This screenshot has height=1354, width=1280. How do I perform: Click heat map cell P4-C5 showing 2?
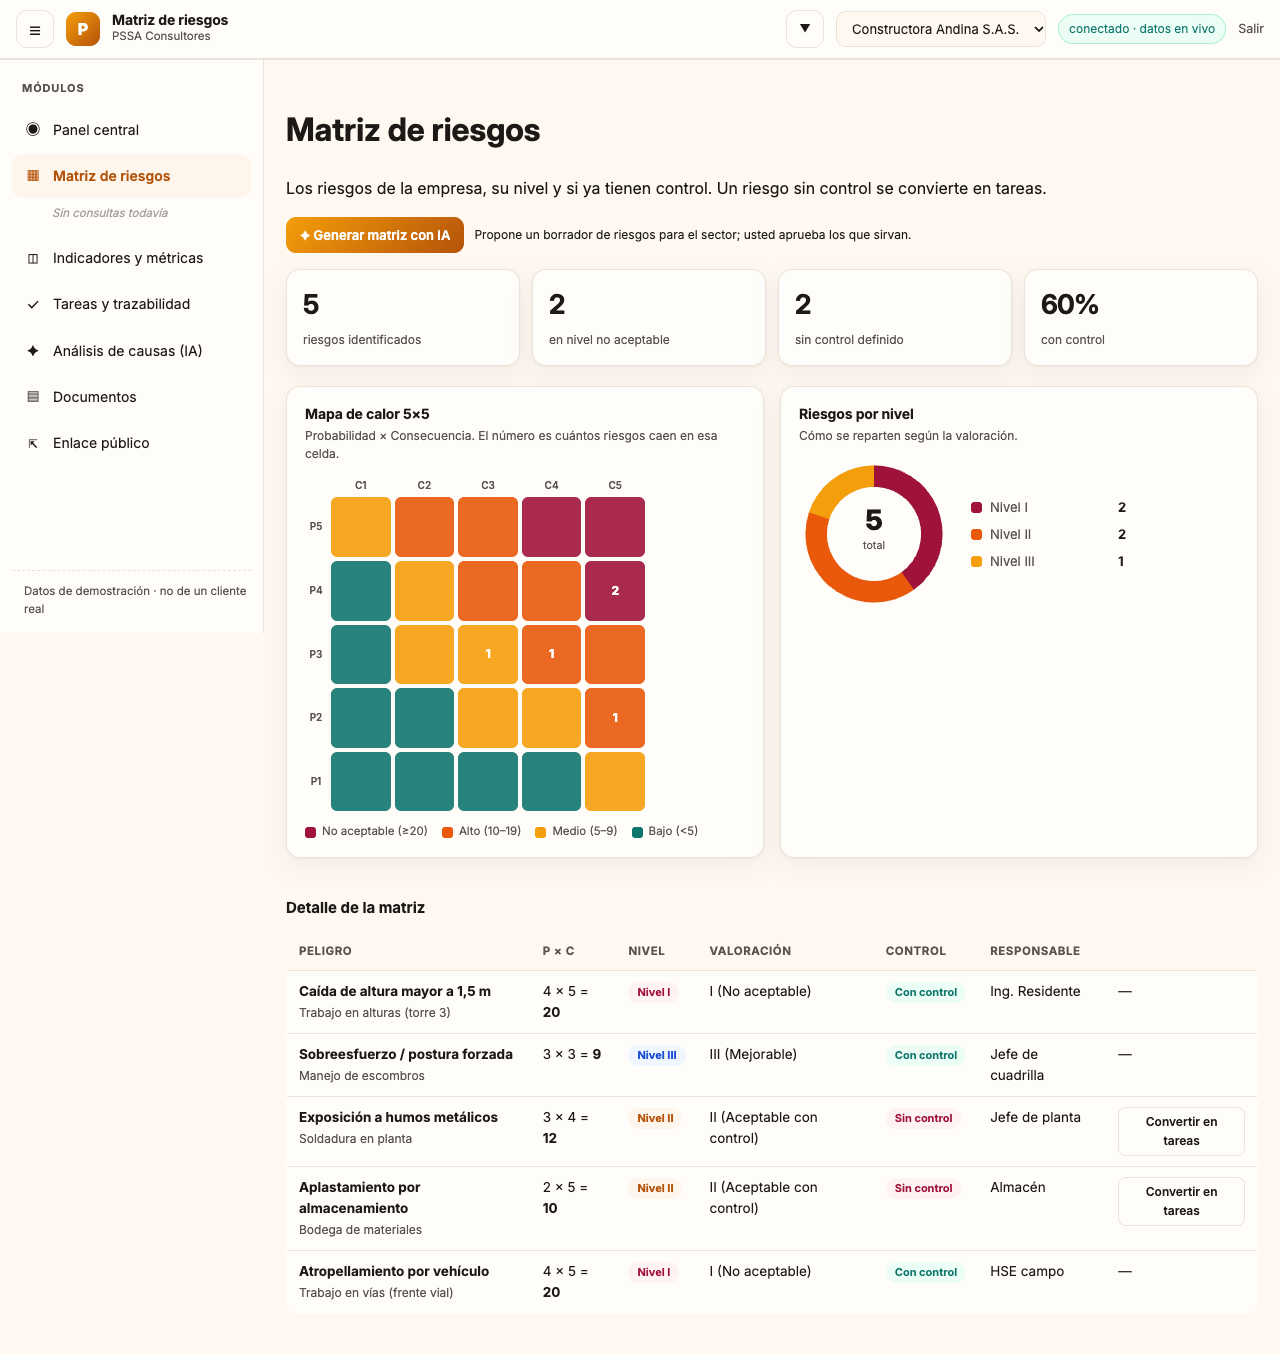615,591
